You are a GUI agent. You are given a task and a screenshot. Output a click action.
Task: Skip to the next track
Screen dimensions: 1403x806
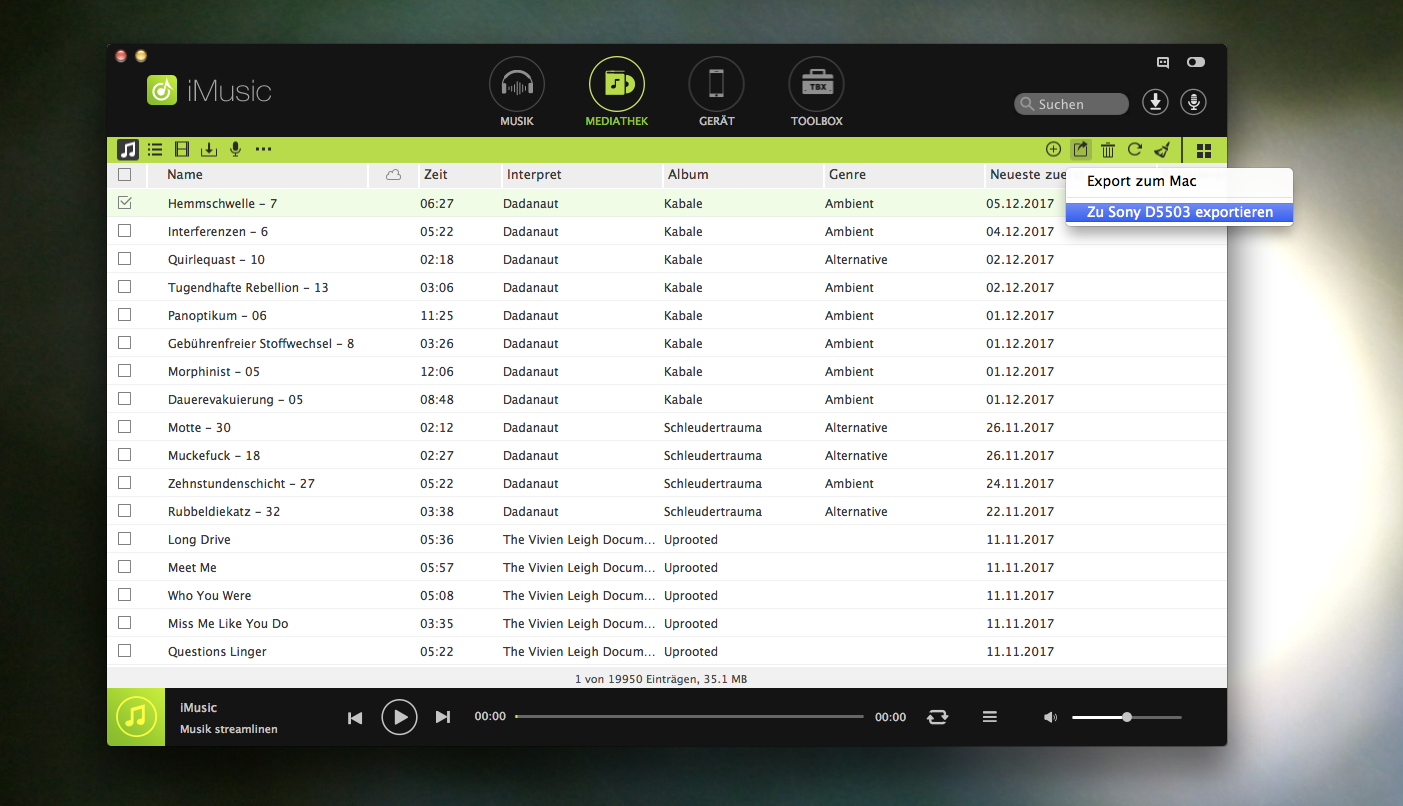(443, 717)
